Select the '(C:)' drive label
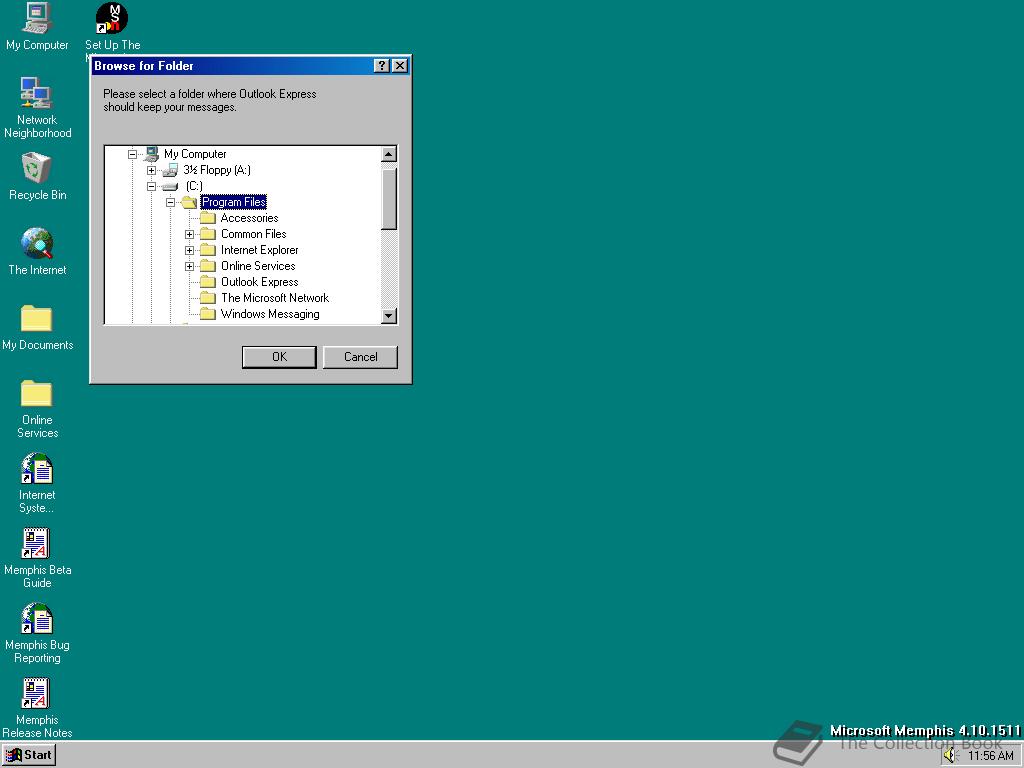 [194, 187]
